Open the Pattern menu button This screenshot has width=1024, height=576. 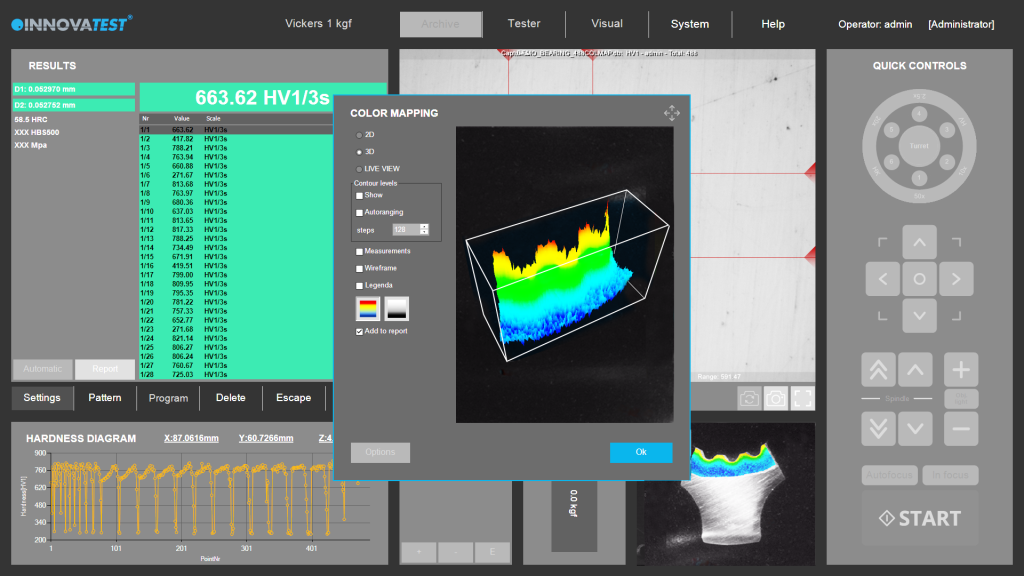[104, 398]
